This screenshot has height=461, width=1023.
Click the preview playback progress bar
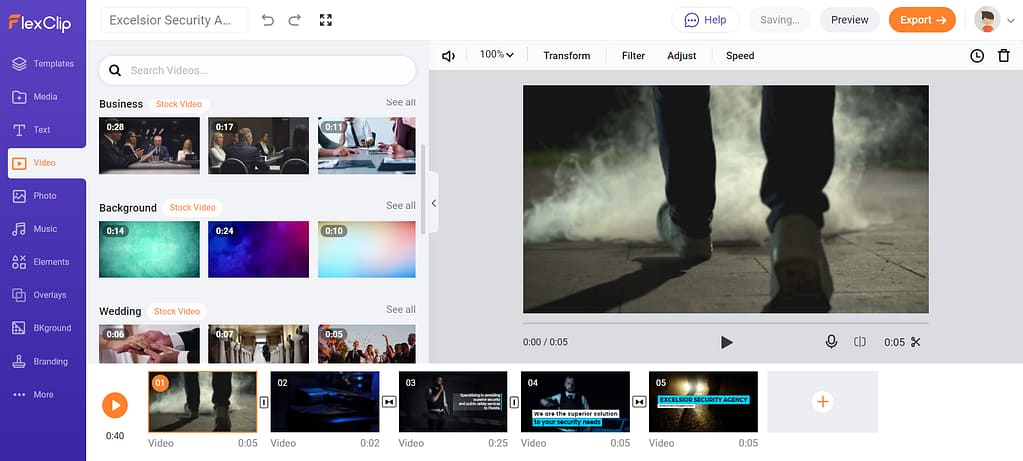click(x=725, y=324)
